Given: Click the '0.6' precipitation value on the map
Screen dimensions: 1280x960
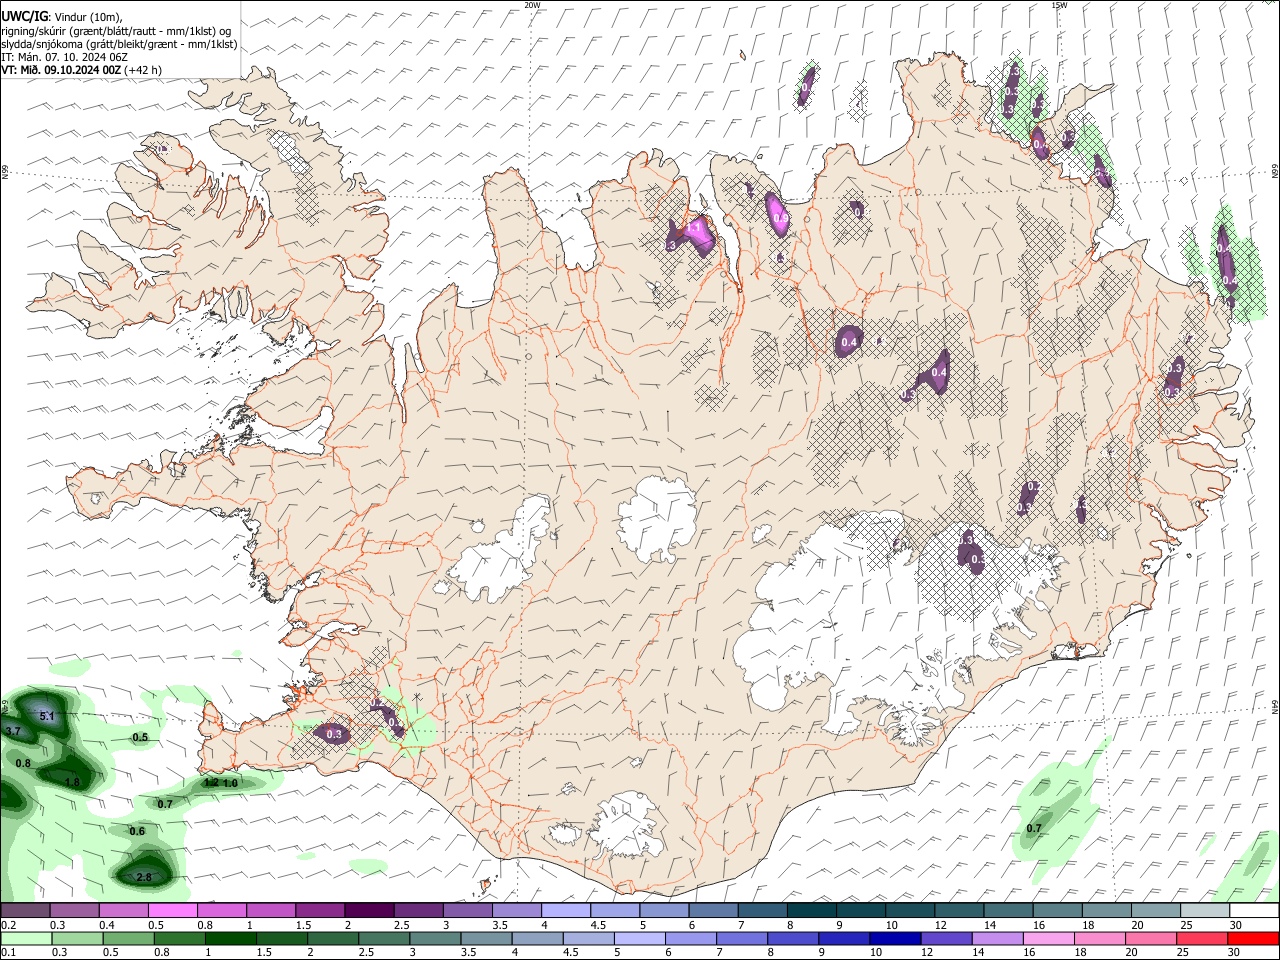Looking at the screenshot, I should click(138, 831).
